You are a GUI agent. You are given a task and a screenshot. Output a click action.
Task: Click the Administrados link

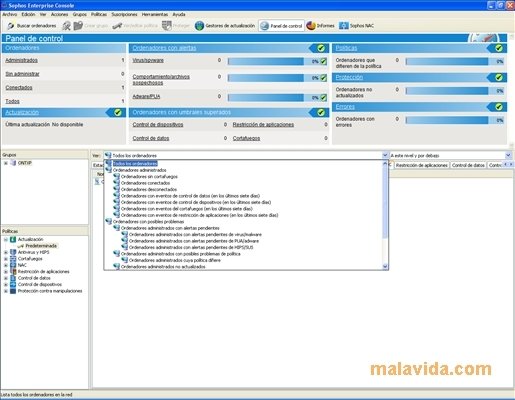click(x=21, y=60)
